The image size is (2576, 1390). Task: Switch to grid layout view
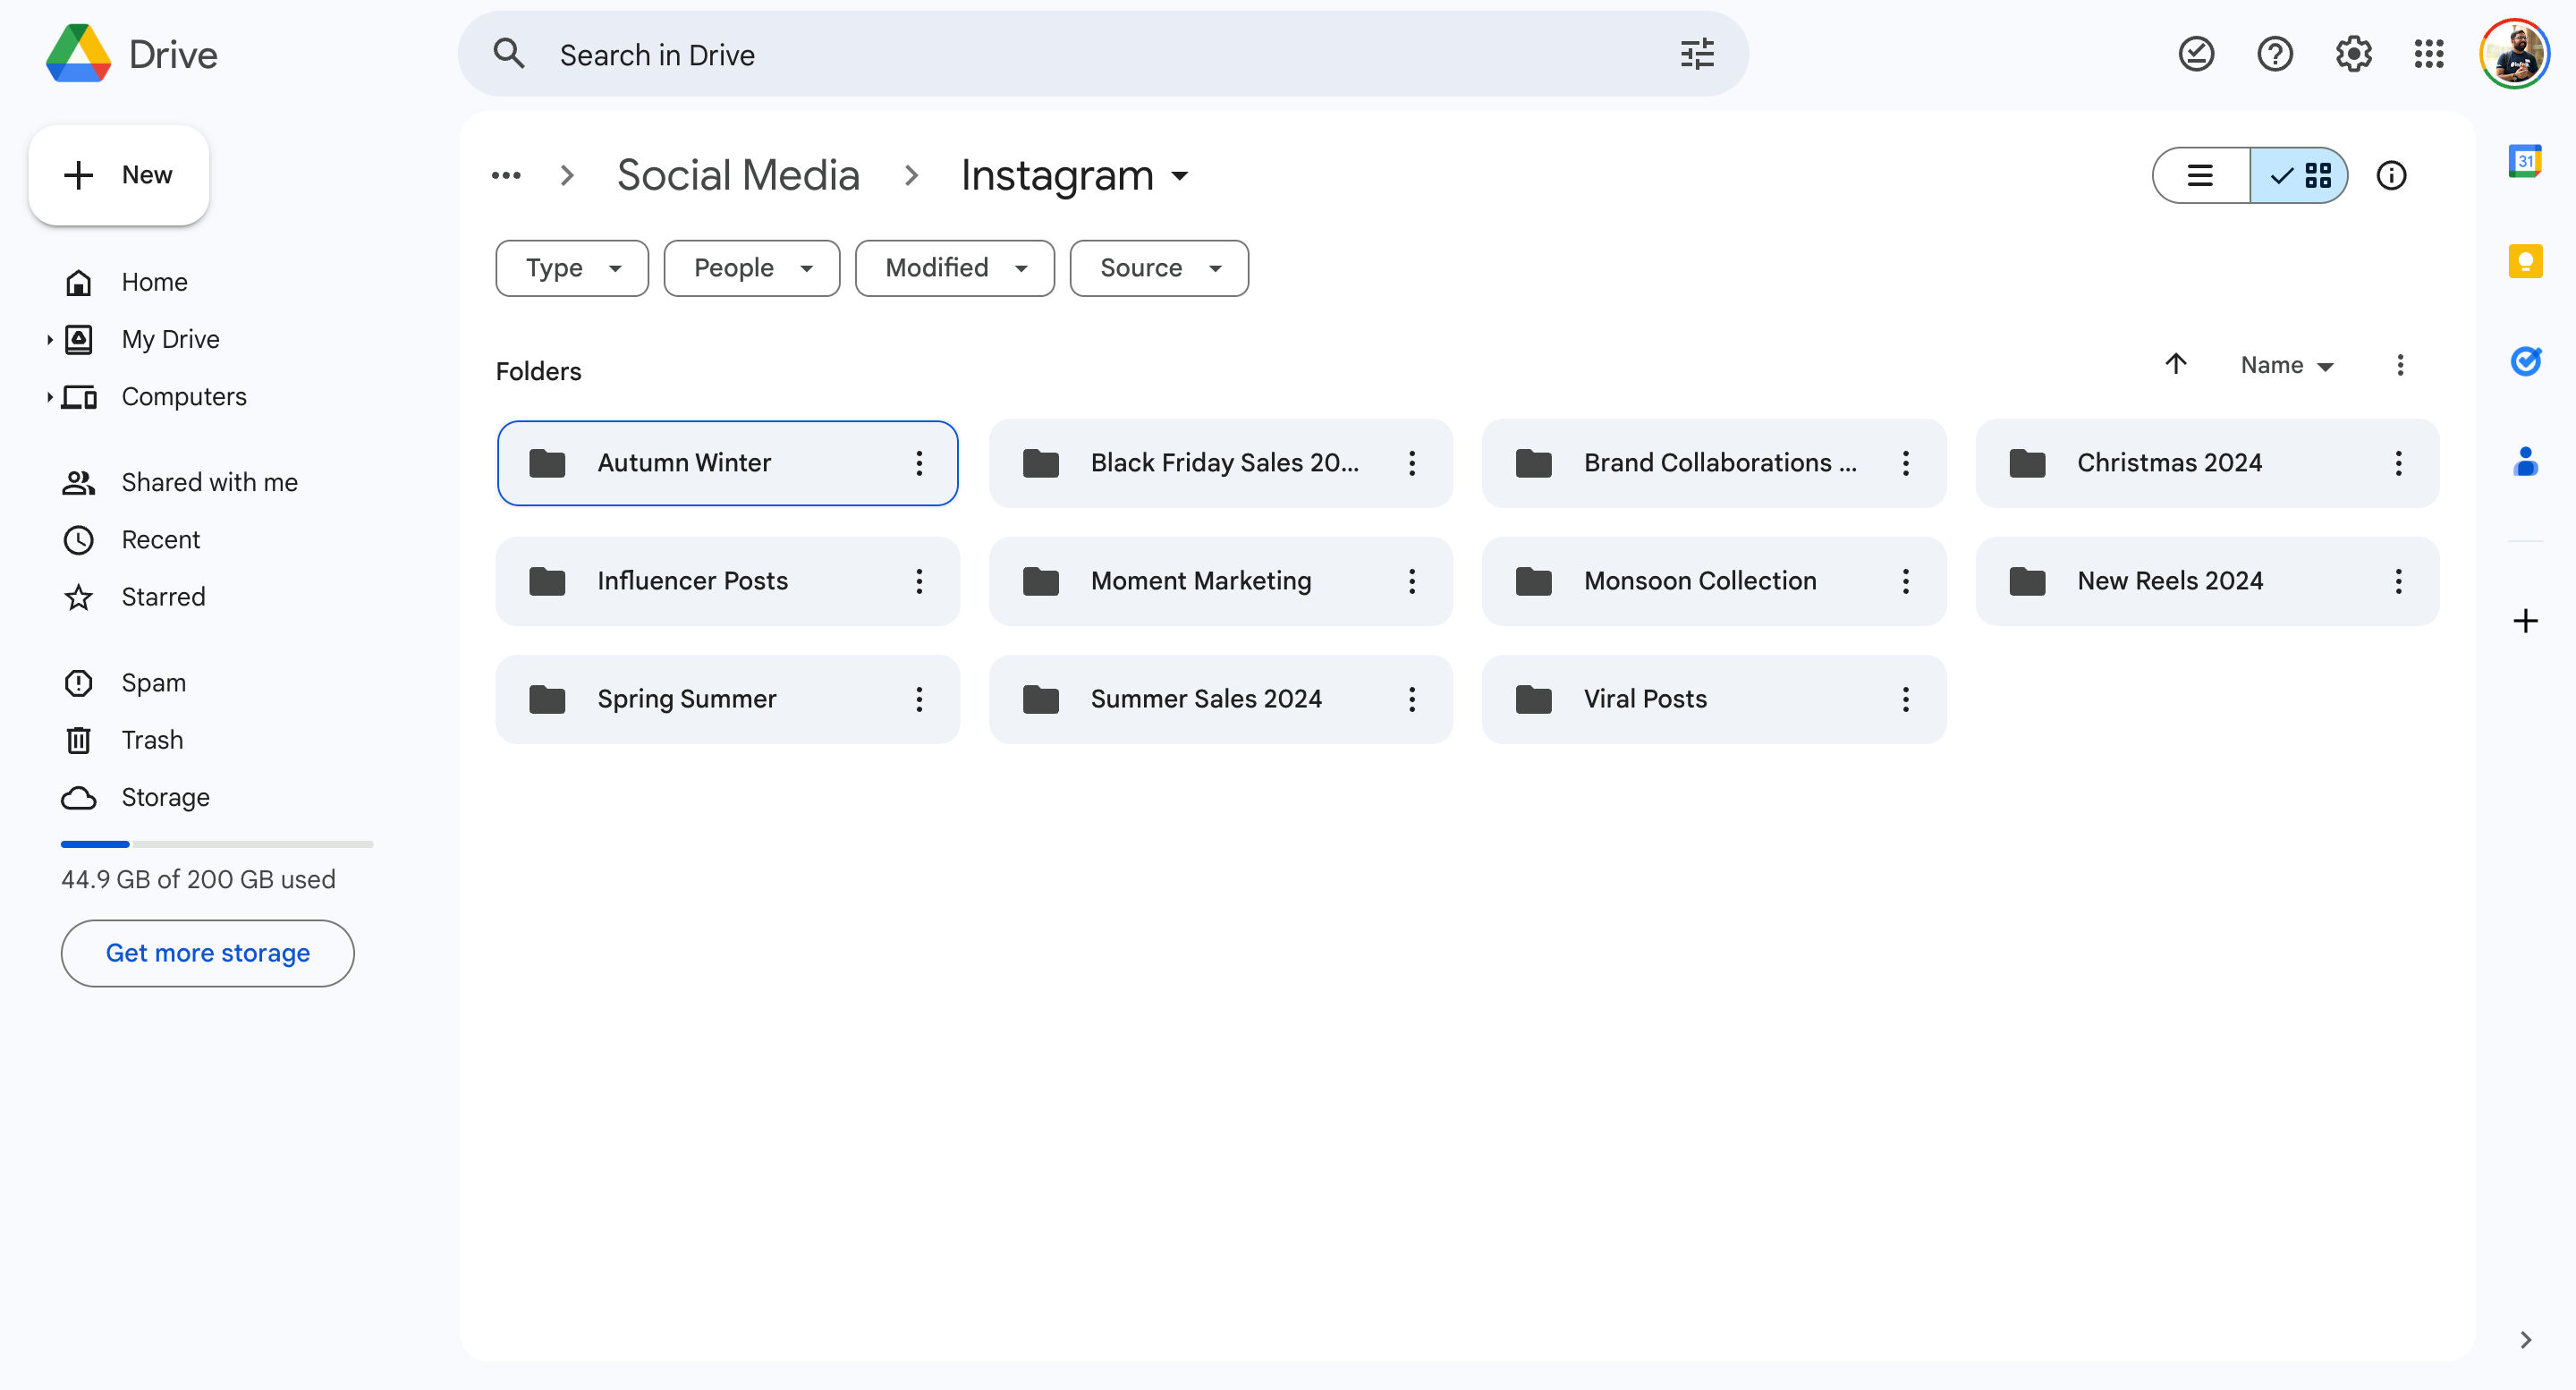pyautogui.click(x=2299, y=176)
